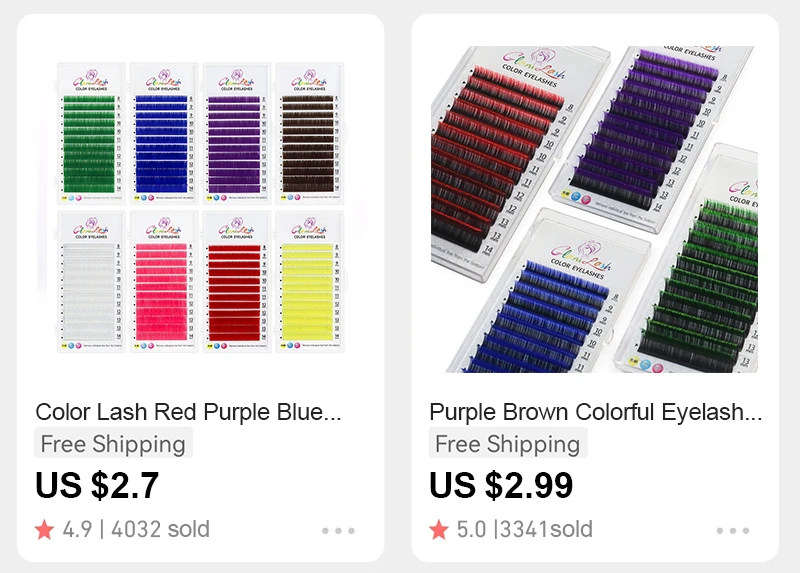This screenshot has height=573, width=800.
Task: Click the white lash tray in the left image
Action: [x=91, y=282]
